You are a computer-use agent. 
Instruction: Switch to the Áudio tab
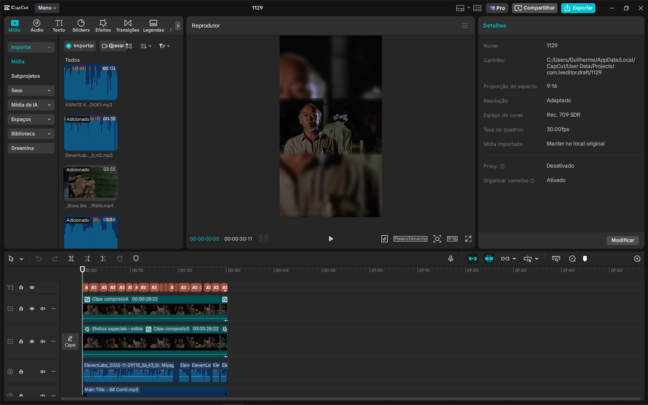coord(37,25)
